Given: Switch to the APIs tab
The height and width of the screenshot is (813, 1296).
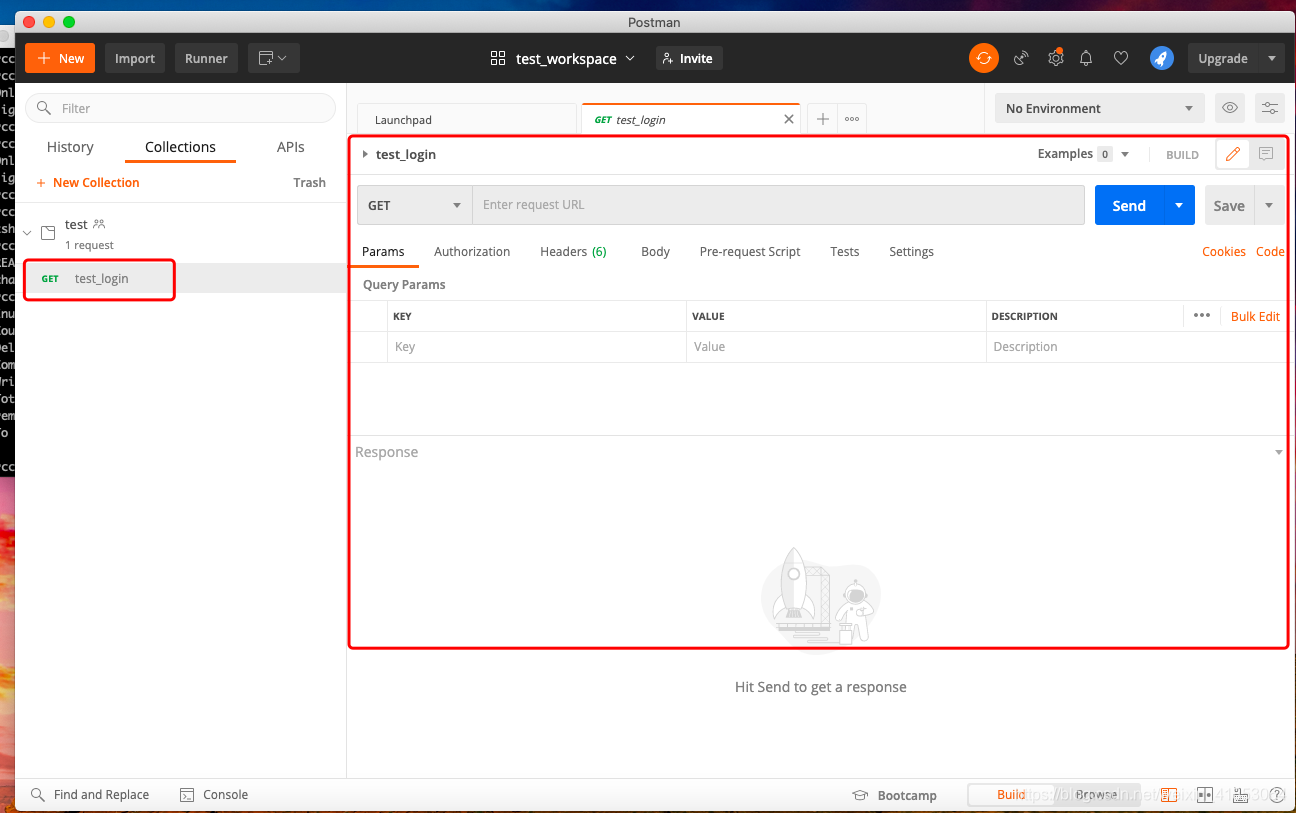Looking at the screenshot, I should [x=291, y=147].
